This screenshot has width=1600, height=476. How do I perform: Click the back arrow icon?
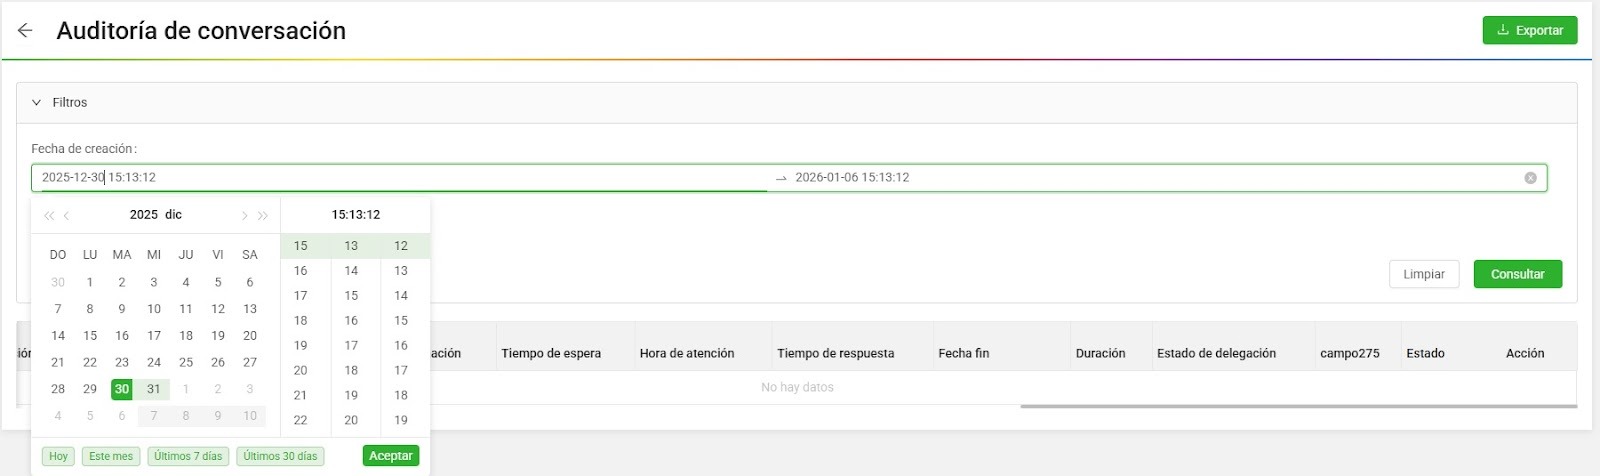[x=25, y=30]
